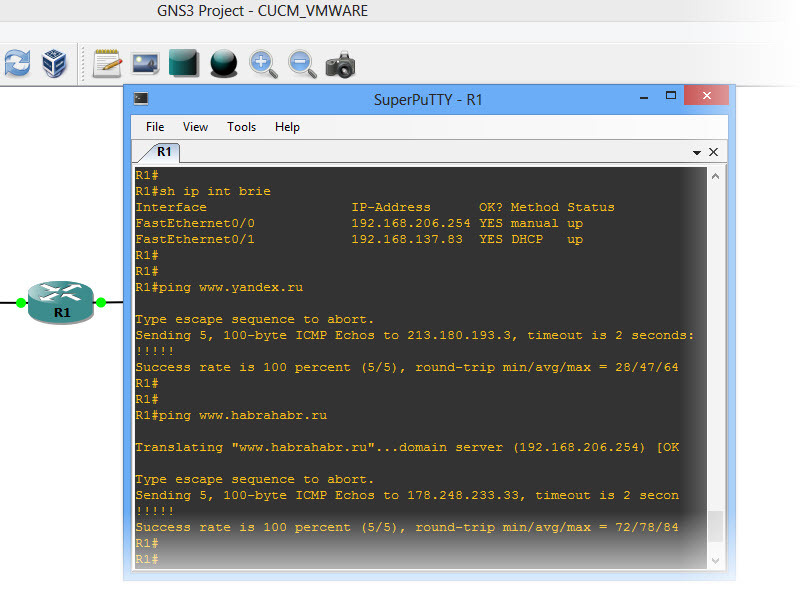Image resolution: width=800 pixels, height=602 pixels.
Task: Click the terminal vertical scrollbar thumb
Action: [715, 526]
